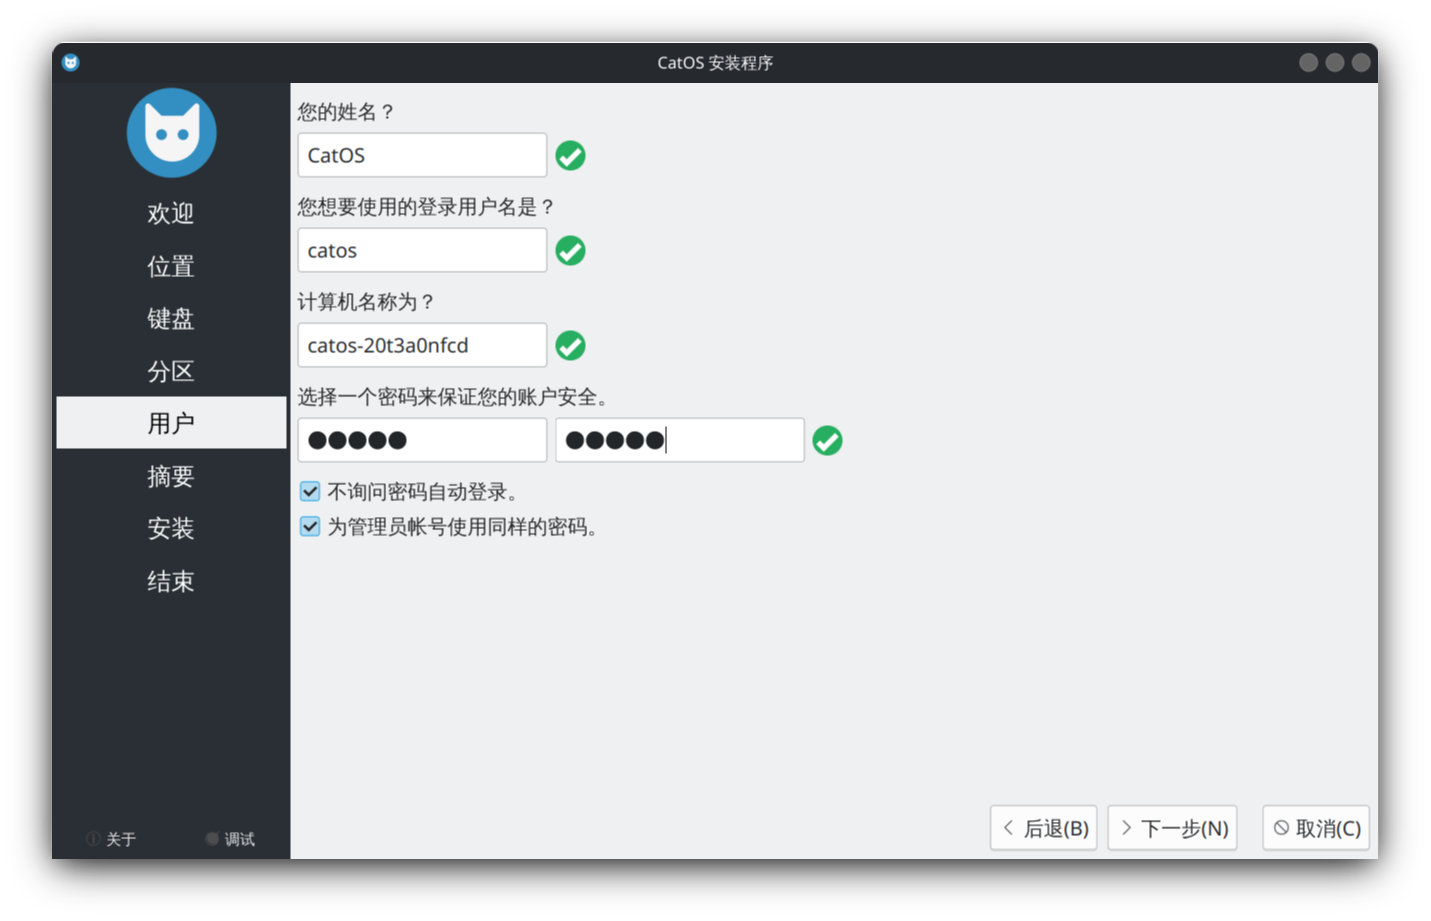Focus the name field containing CatOS

coord(422,155)
